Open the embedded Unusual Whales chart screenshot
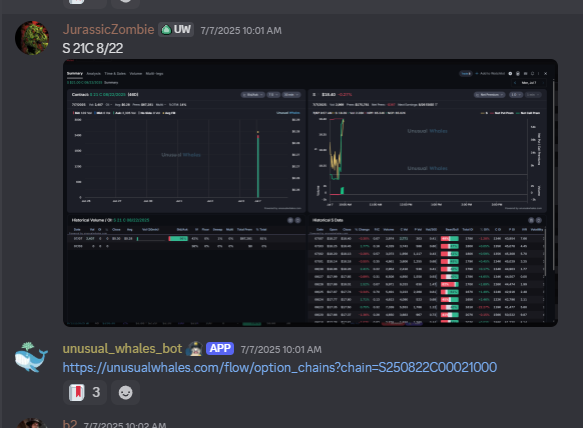583x428 pixels. (x=310, y=193)
